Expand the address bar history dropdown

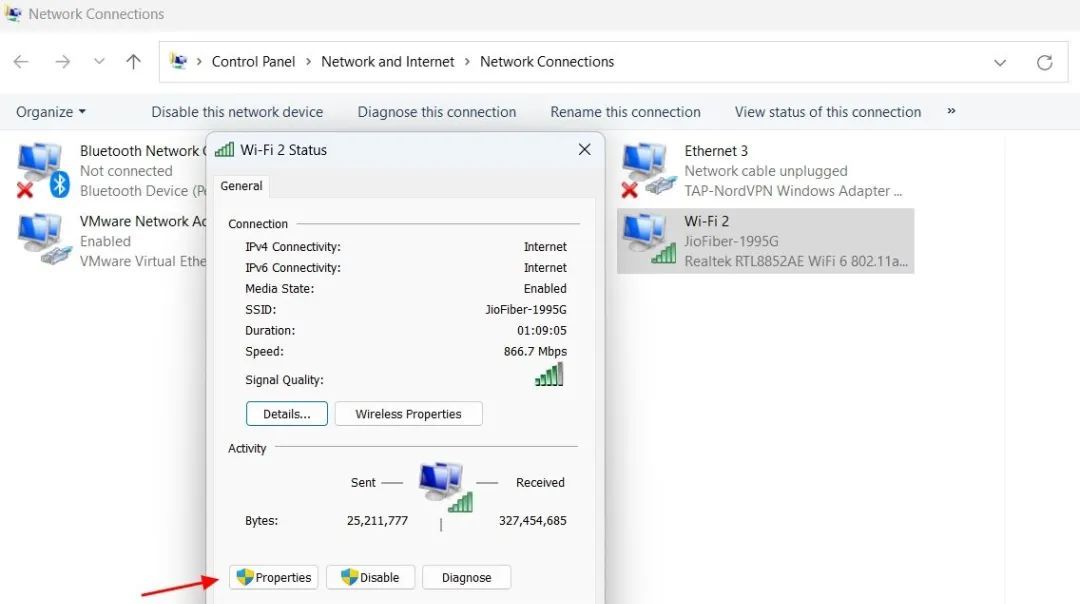point(1000,61)
